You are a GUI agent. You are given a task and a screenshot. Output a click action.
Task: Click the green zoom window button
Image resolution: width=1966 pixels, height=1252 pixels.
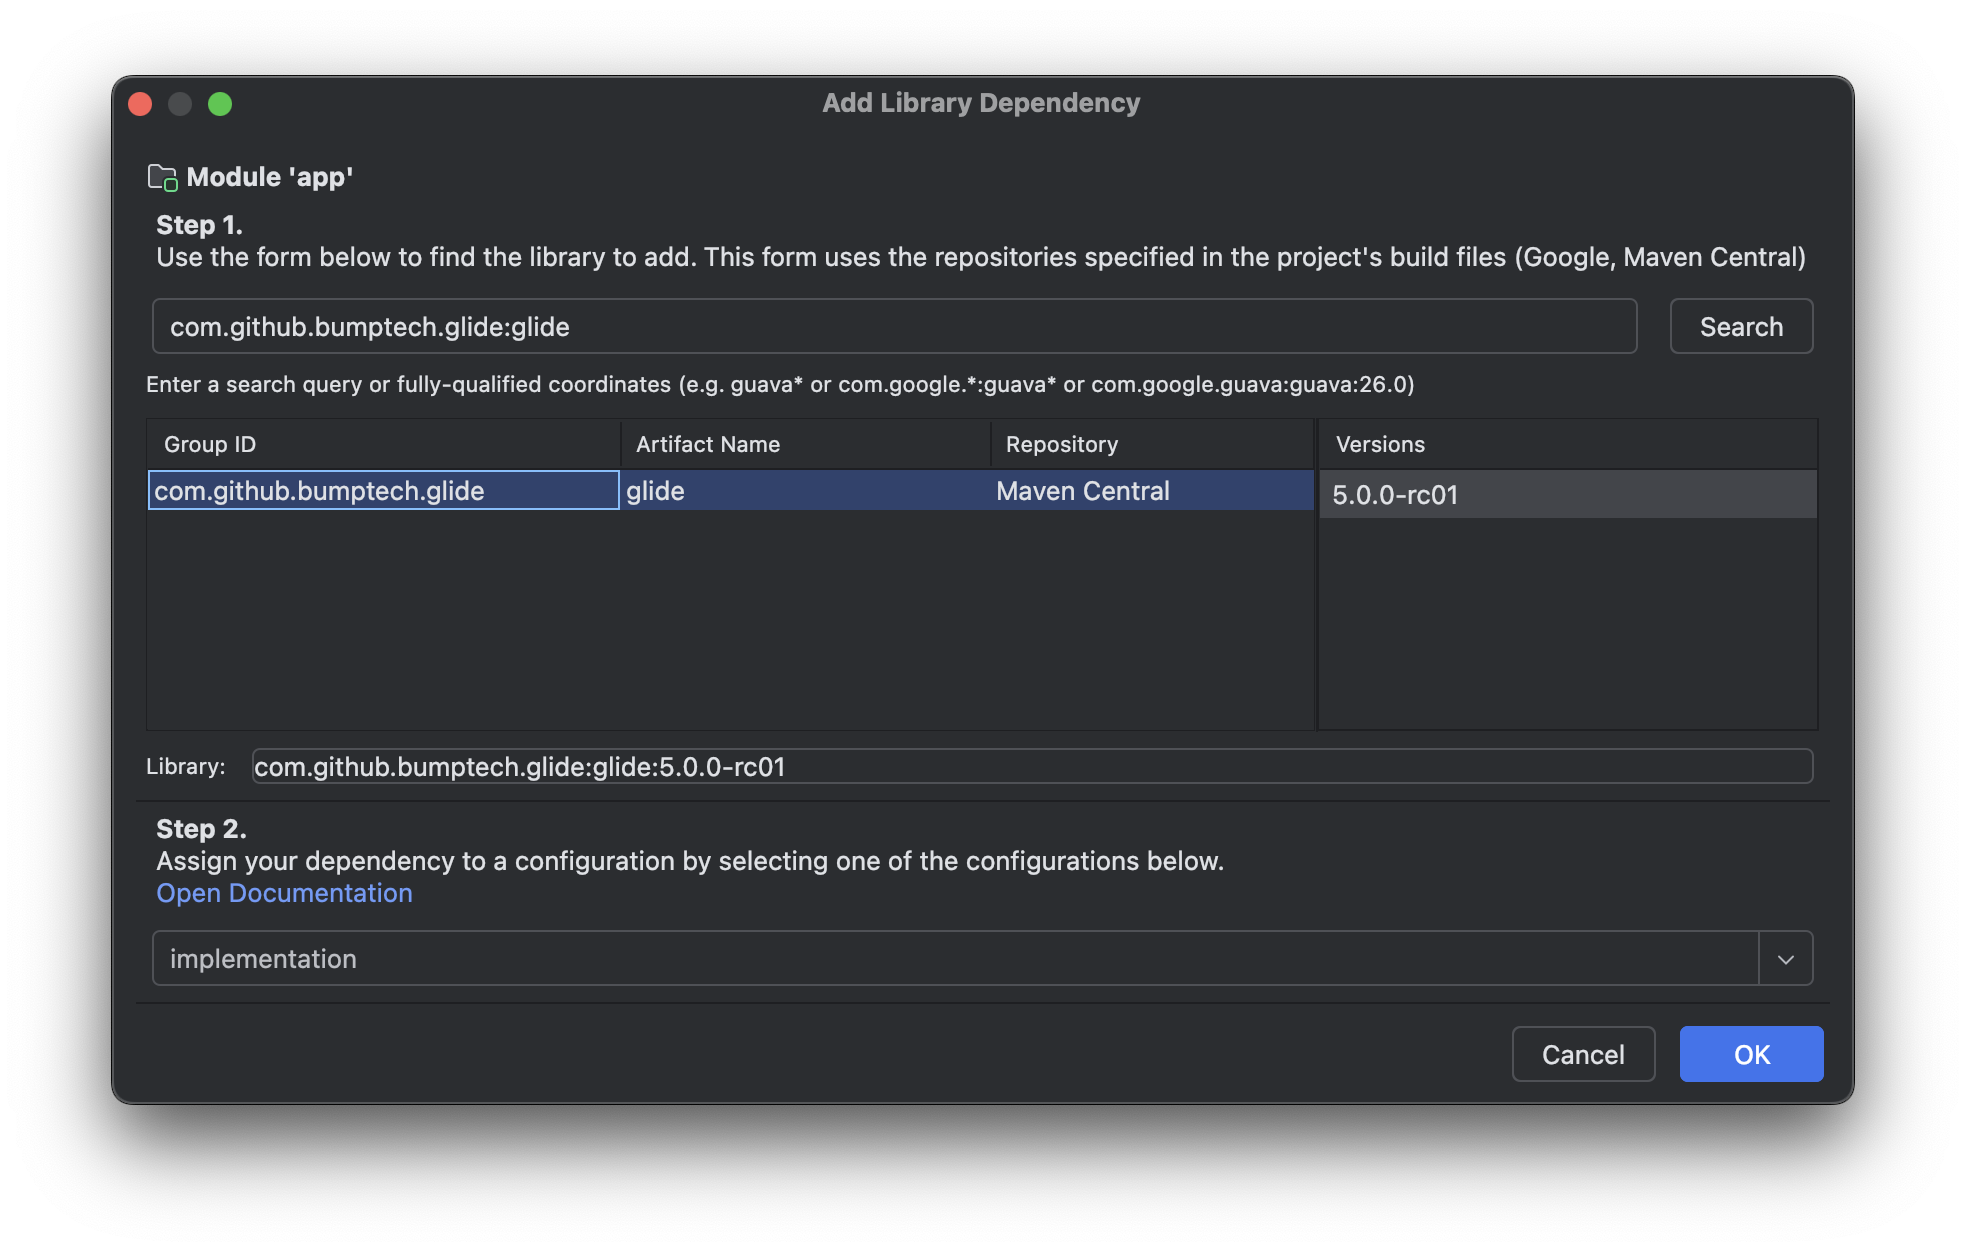[x=220, y=104]
